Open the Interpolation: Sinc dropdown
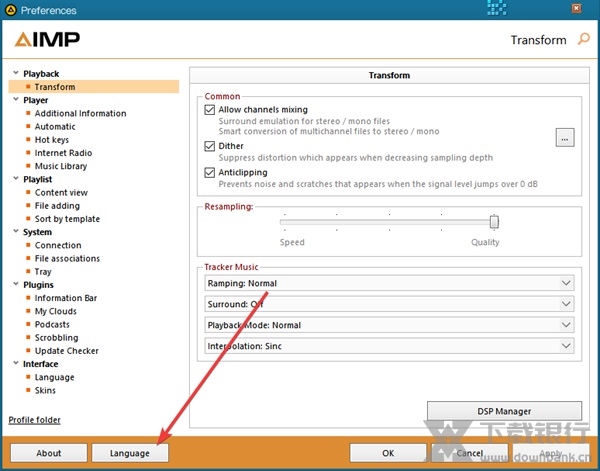The image size is (600, 471). pyautogui.click(x=389, y=346)
